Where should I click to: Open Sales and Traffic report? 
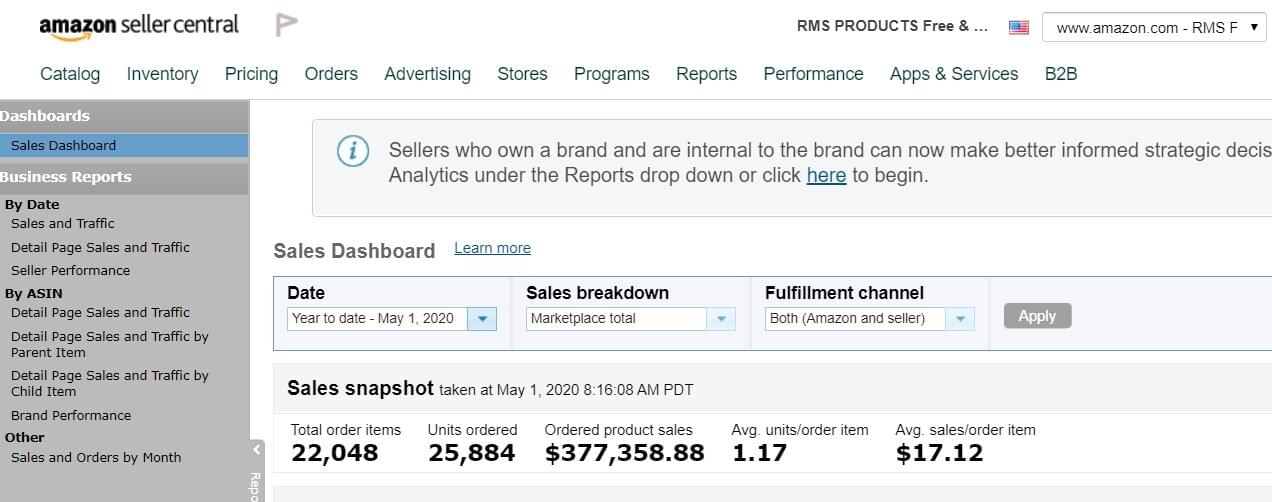click(x=62, y=224)
